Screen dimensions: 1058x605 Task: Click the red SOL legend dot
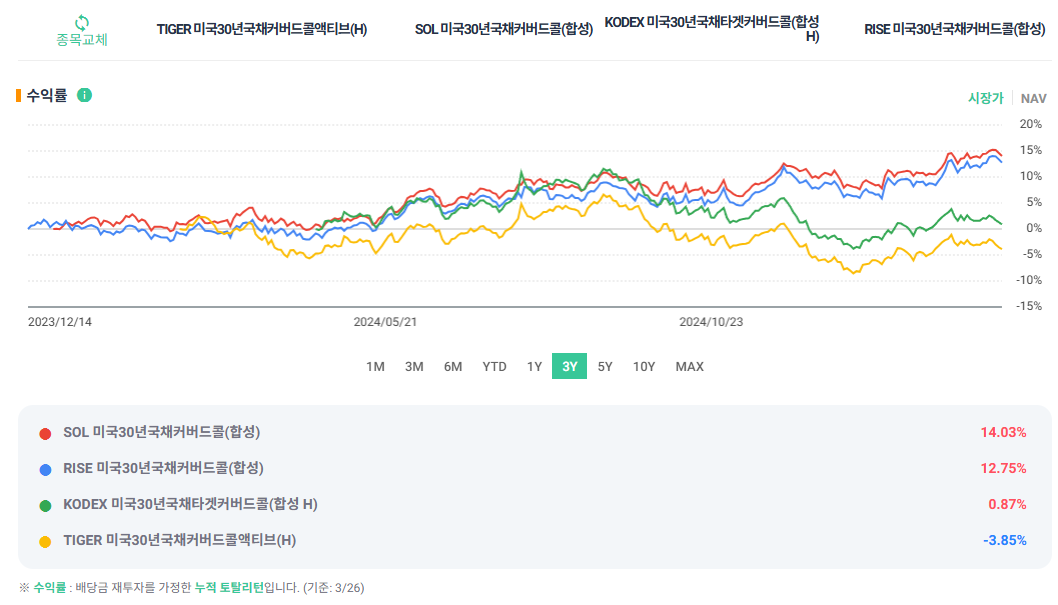[45, 434]
